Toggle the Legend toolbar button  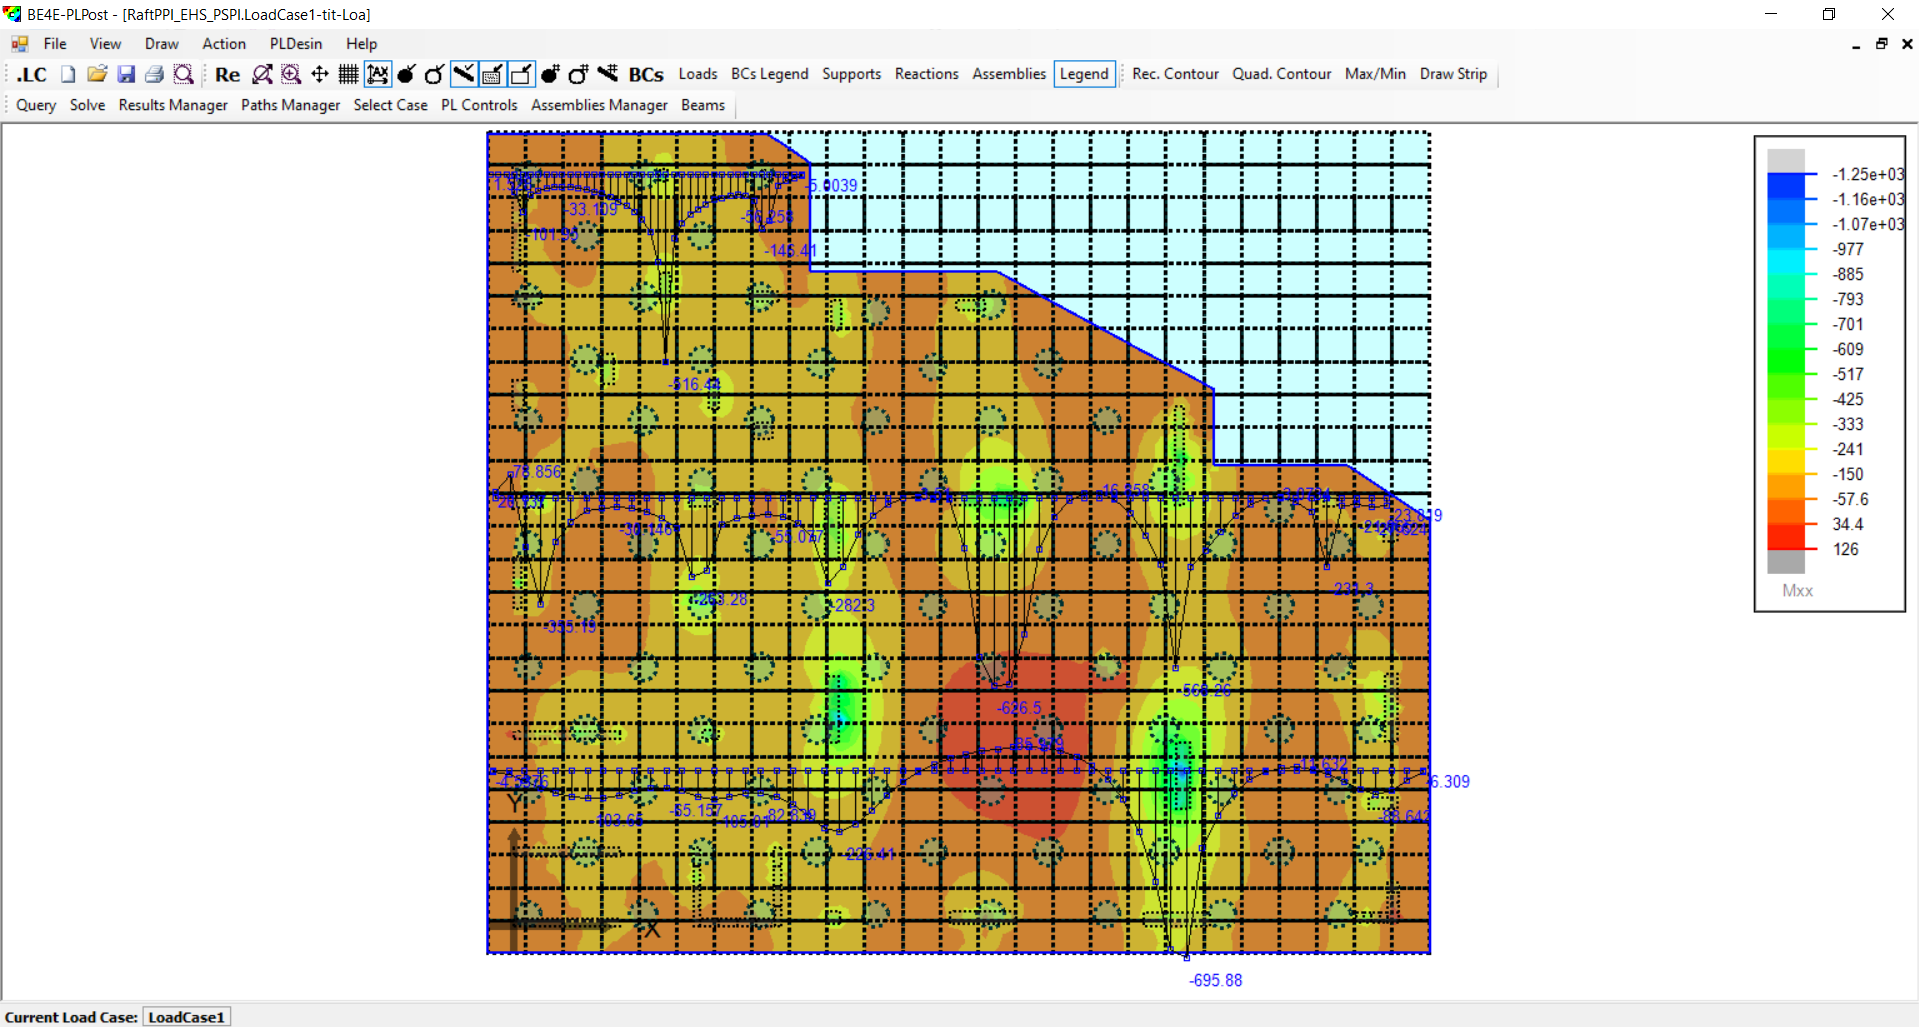1083,74
